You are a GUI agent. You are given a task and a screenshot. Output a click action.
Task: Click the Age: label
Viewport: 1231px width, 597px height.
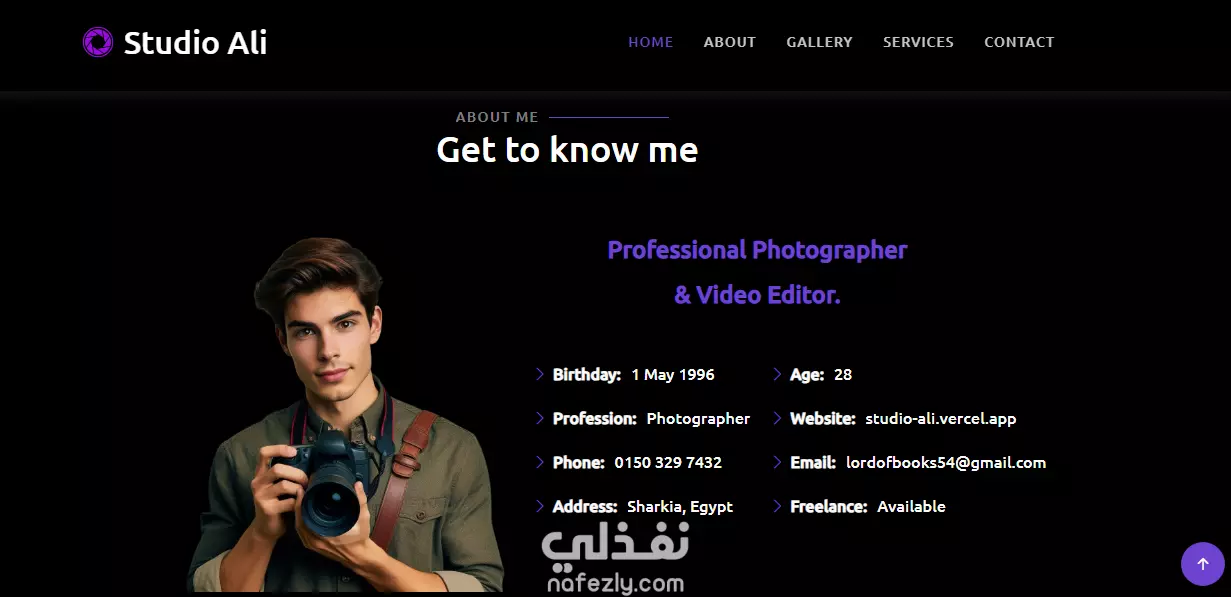click(x=807, y=374)
